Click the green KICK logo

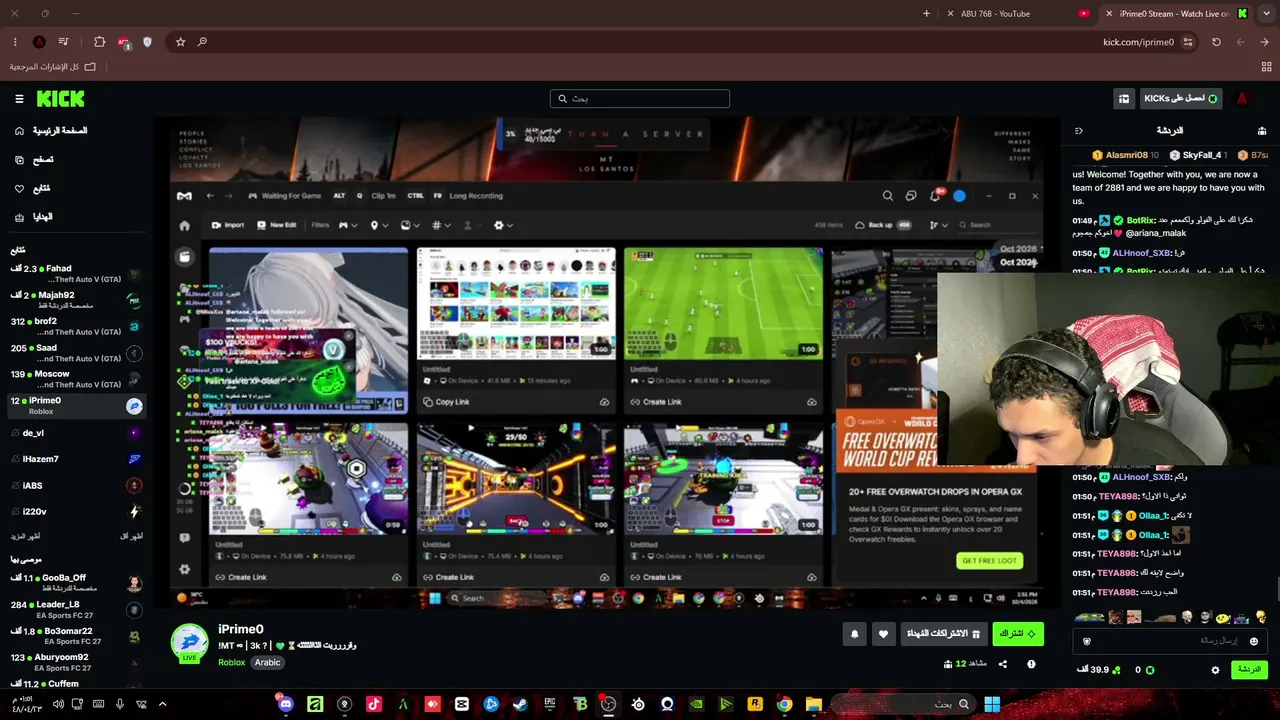coord(60,98)
